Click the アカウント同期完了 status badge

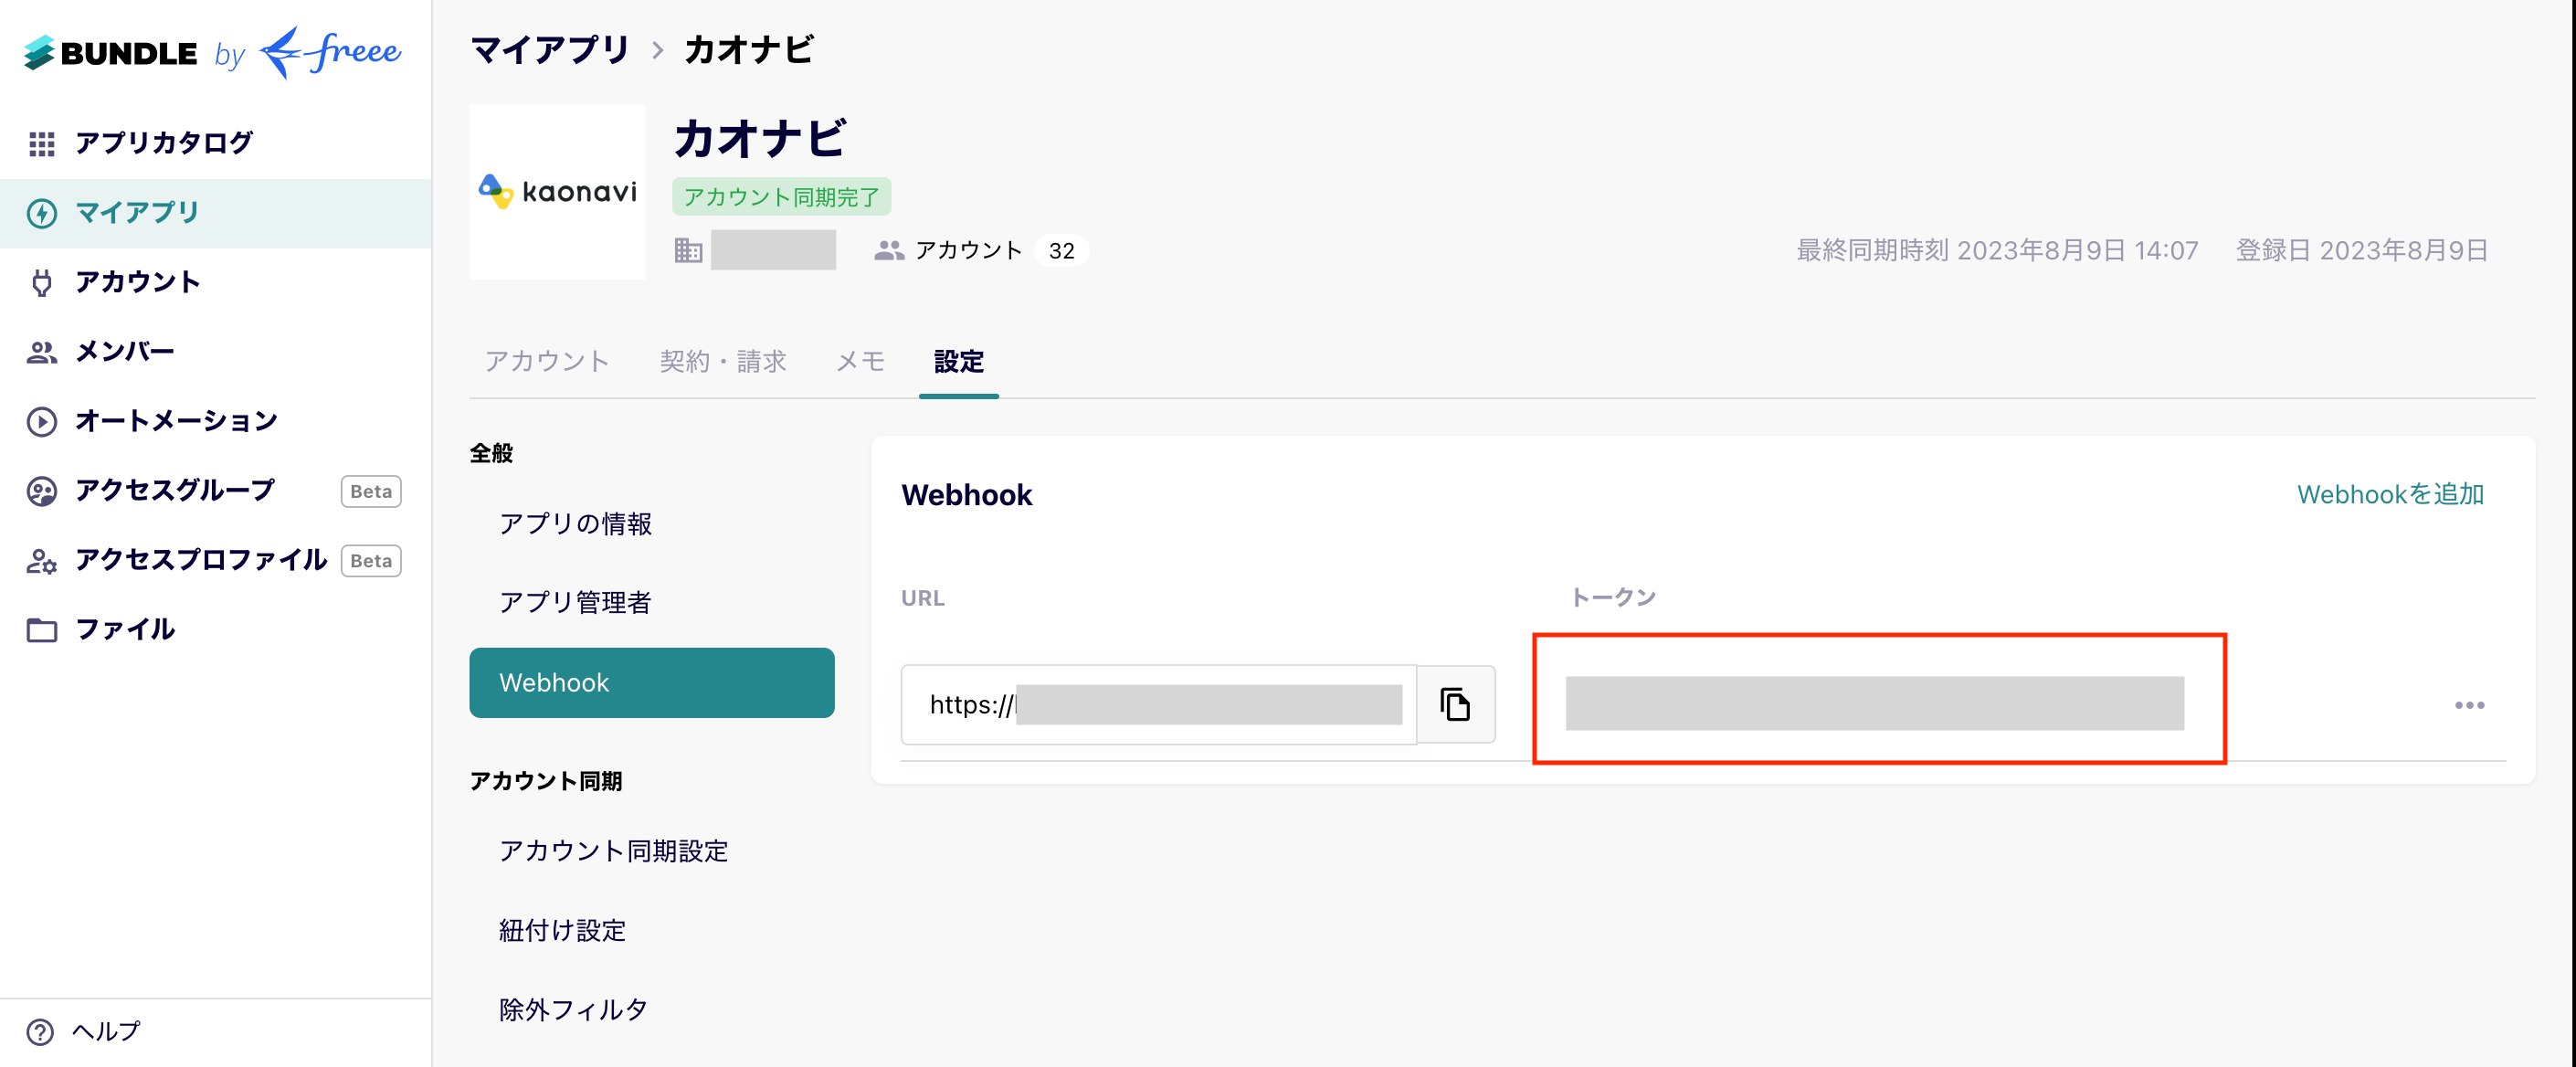781,197
